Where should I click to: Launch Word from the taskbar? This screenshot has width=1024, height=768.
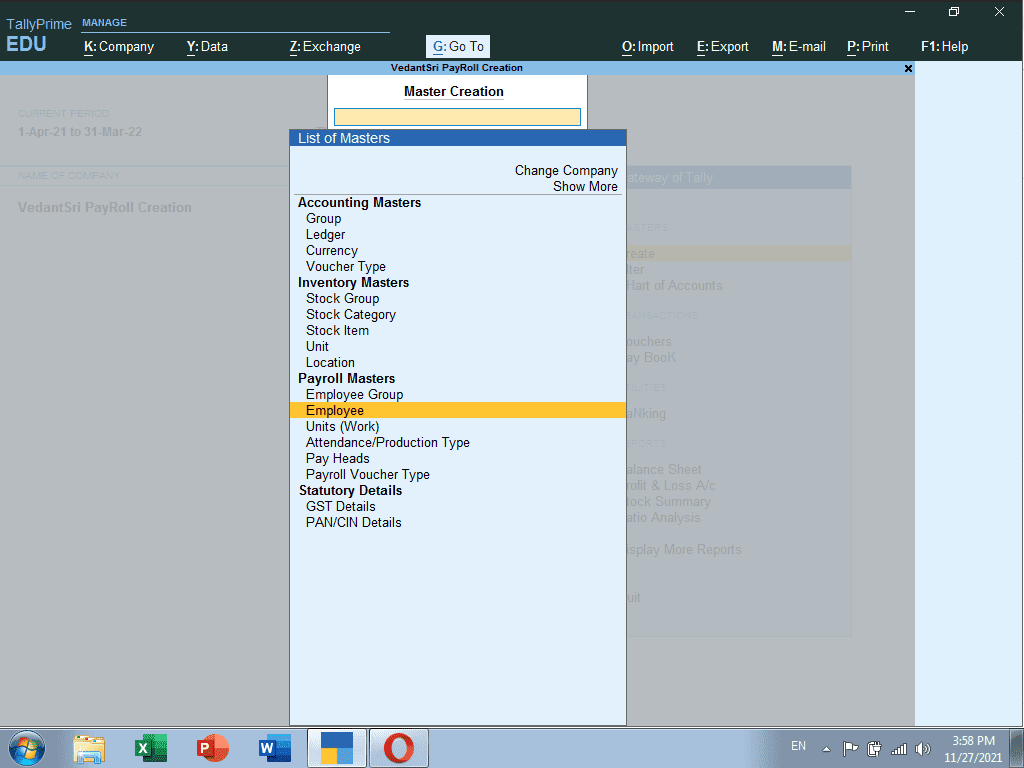[275, 748]
